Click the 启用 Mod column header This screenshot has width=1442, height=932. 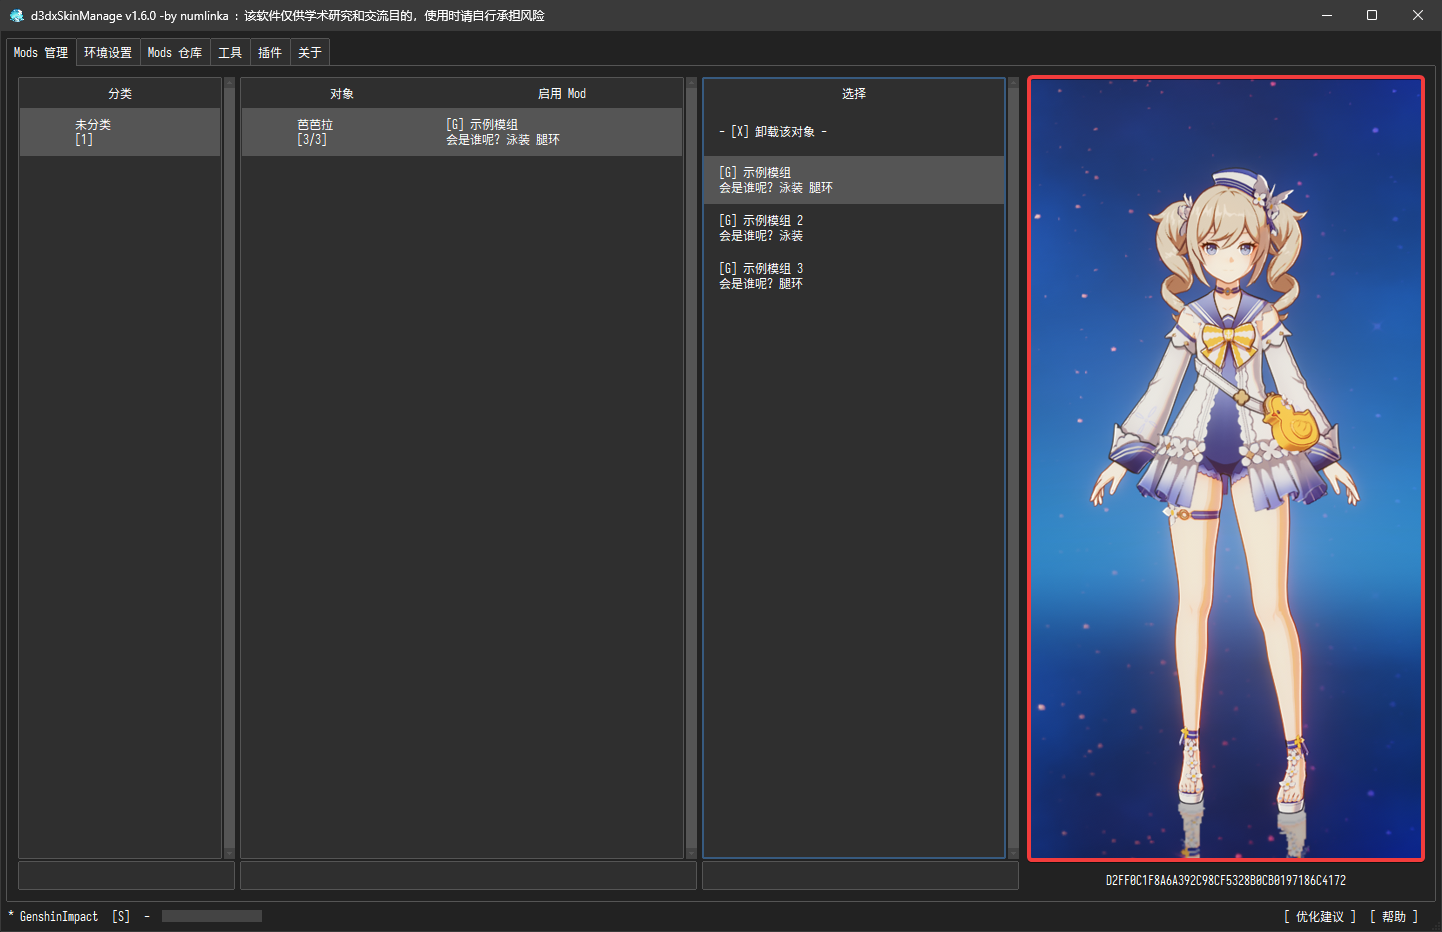(562, 93)
